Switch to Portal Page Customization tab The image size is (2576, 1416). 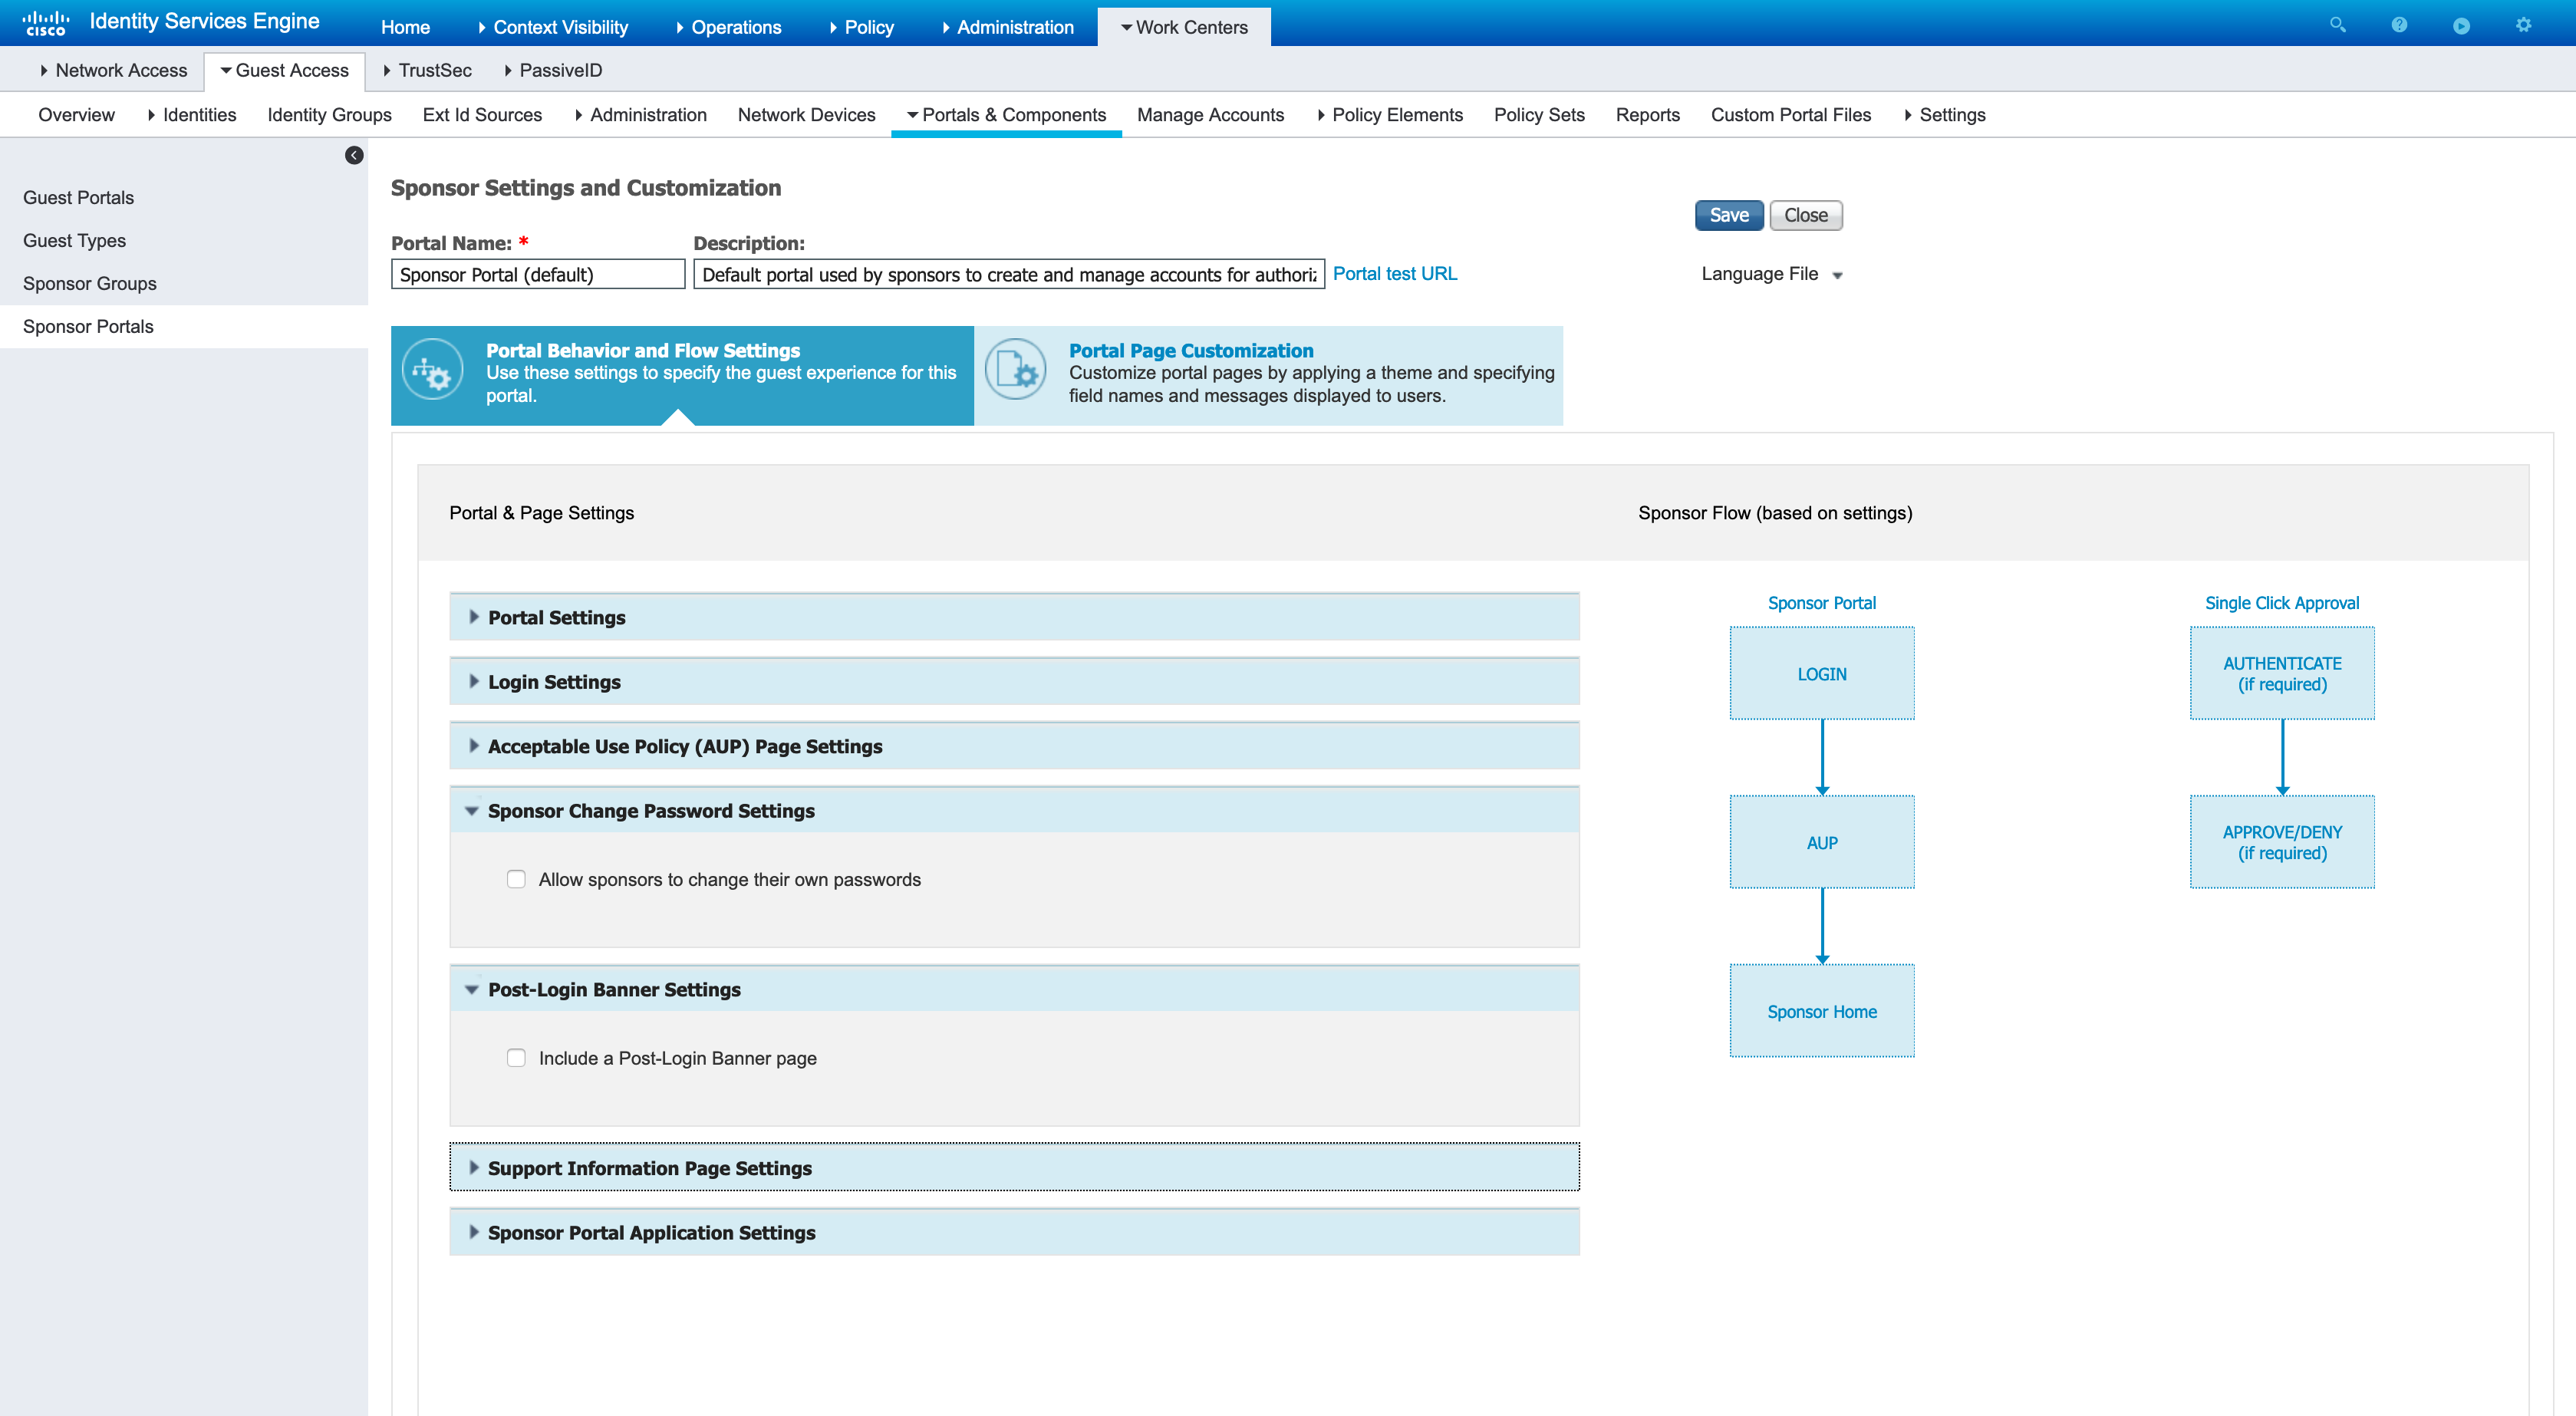pos(1268,375)
